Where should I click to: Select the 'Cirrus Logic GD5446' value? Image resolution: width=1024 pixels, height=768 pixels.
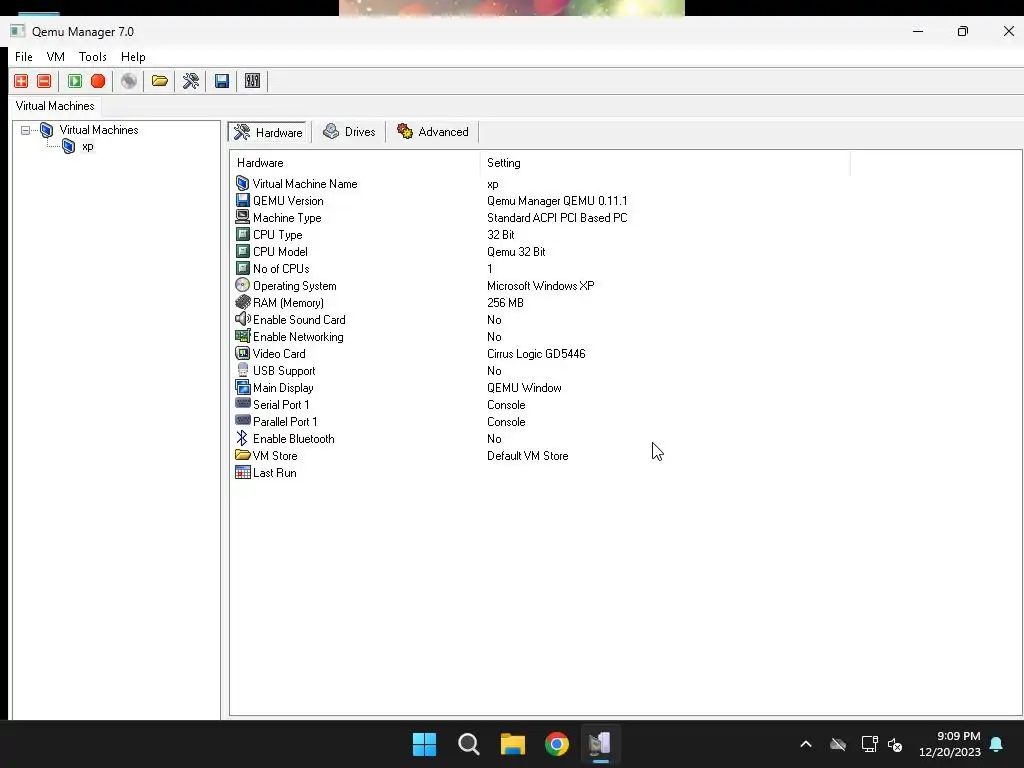536,354
